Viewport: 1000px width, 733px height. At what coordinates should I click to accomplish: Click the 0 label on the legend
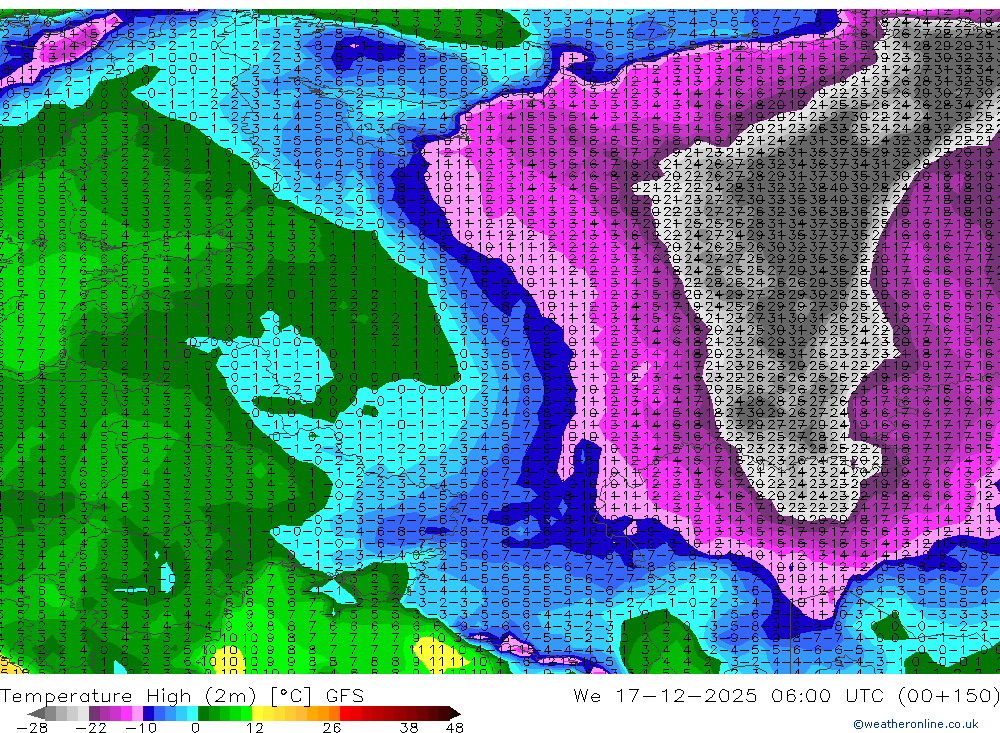196,728
